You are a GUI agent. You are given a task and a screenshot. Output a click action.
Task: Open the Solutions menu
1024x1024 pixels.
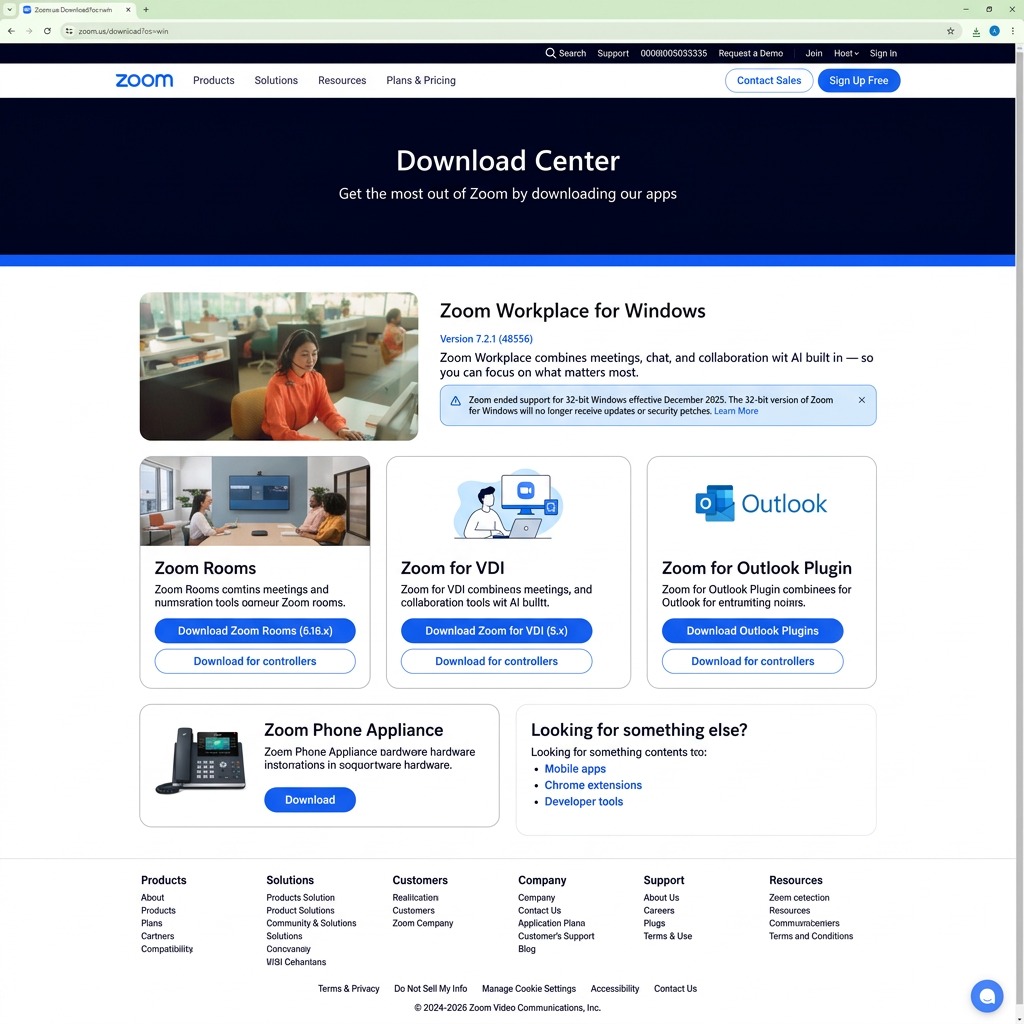click(x=276, y=80)
